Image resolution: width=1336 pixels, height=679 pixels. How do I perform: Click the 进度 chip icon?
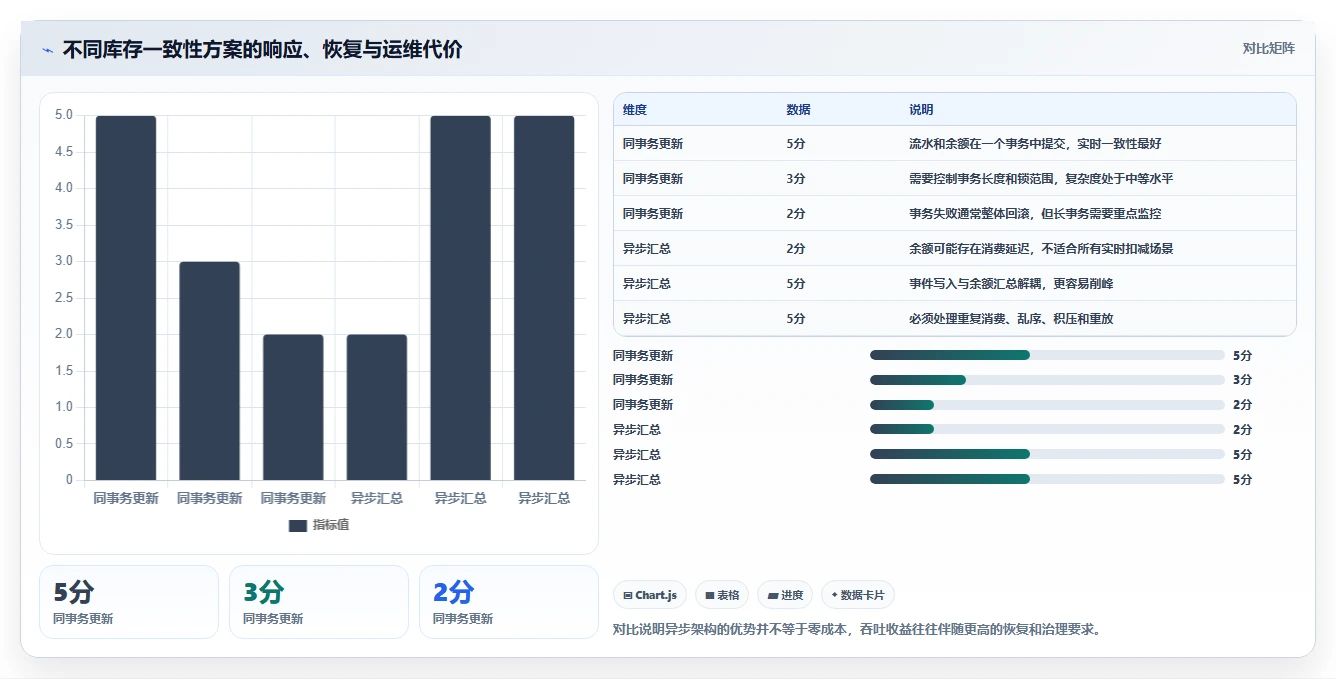tap(773, 596)
